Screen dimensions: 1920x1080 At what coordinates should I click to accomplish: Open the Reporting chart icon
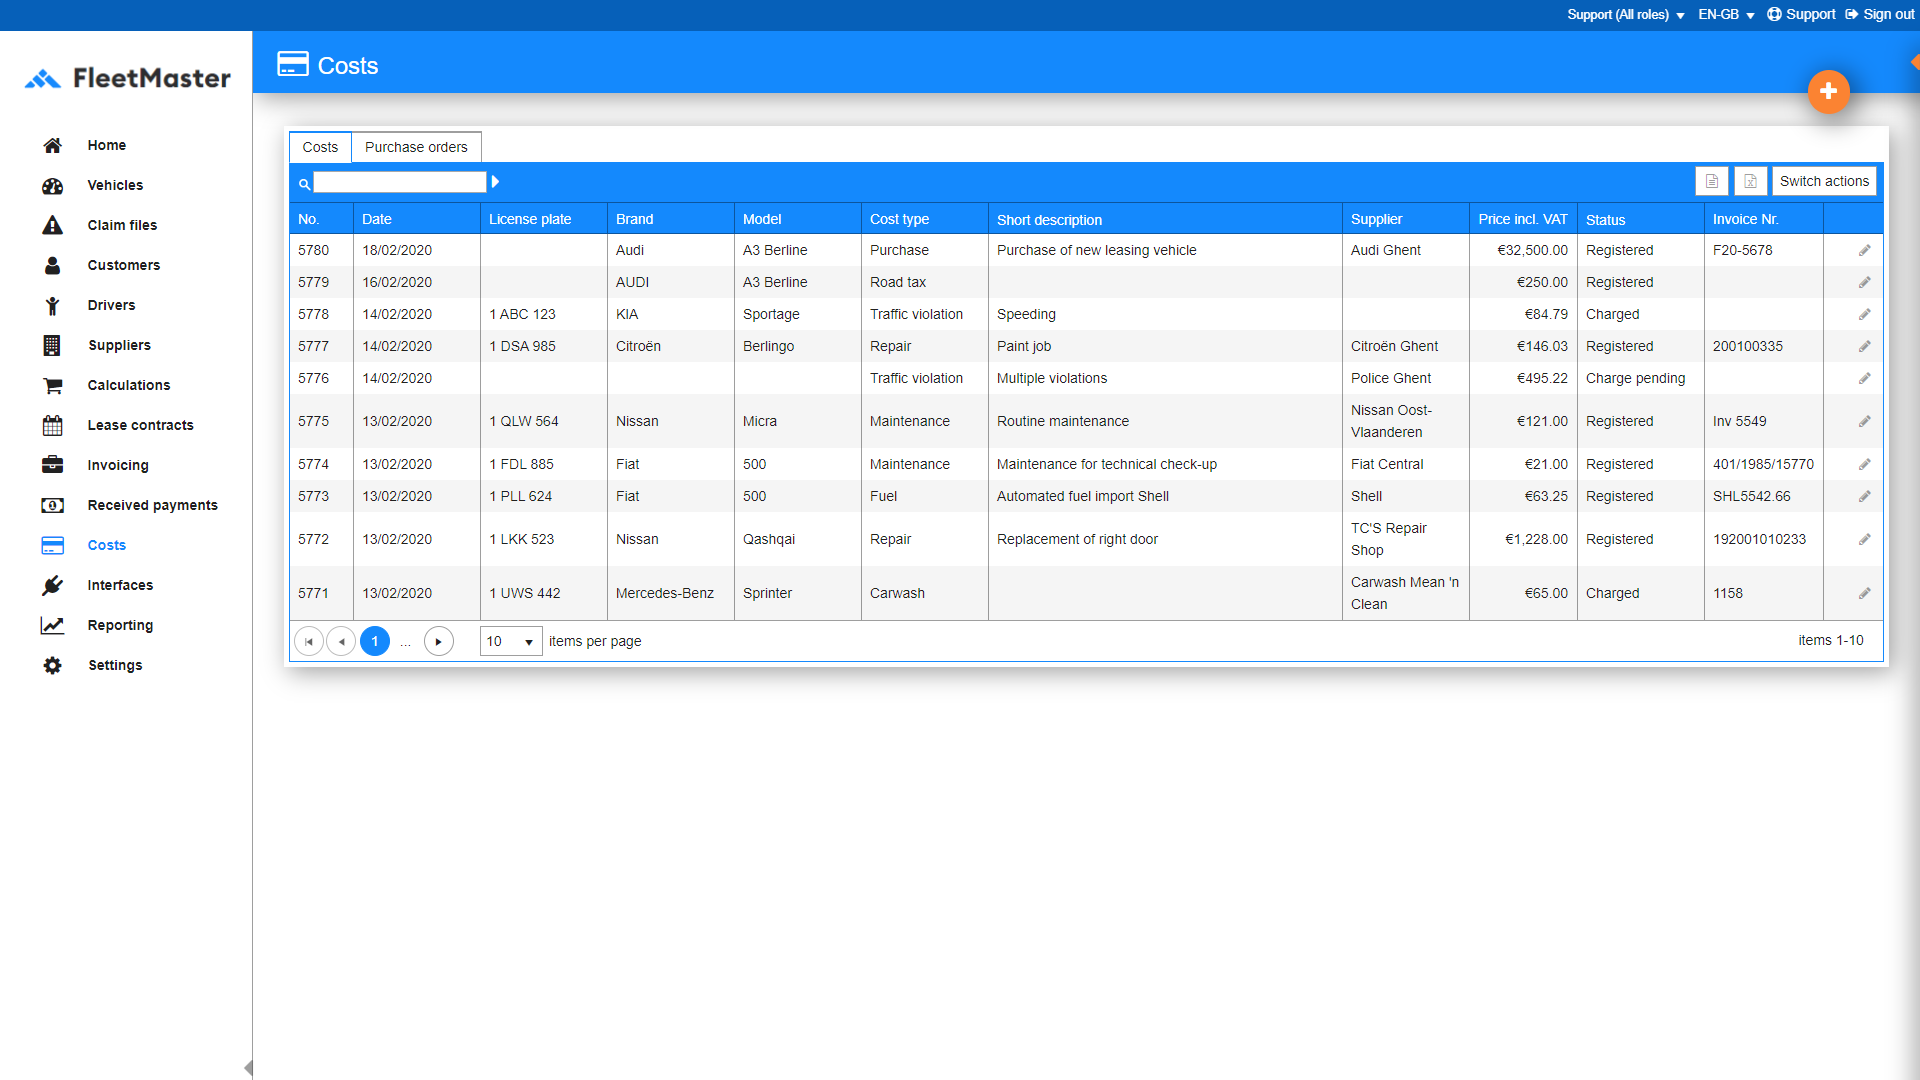coord(52,625)
